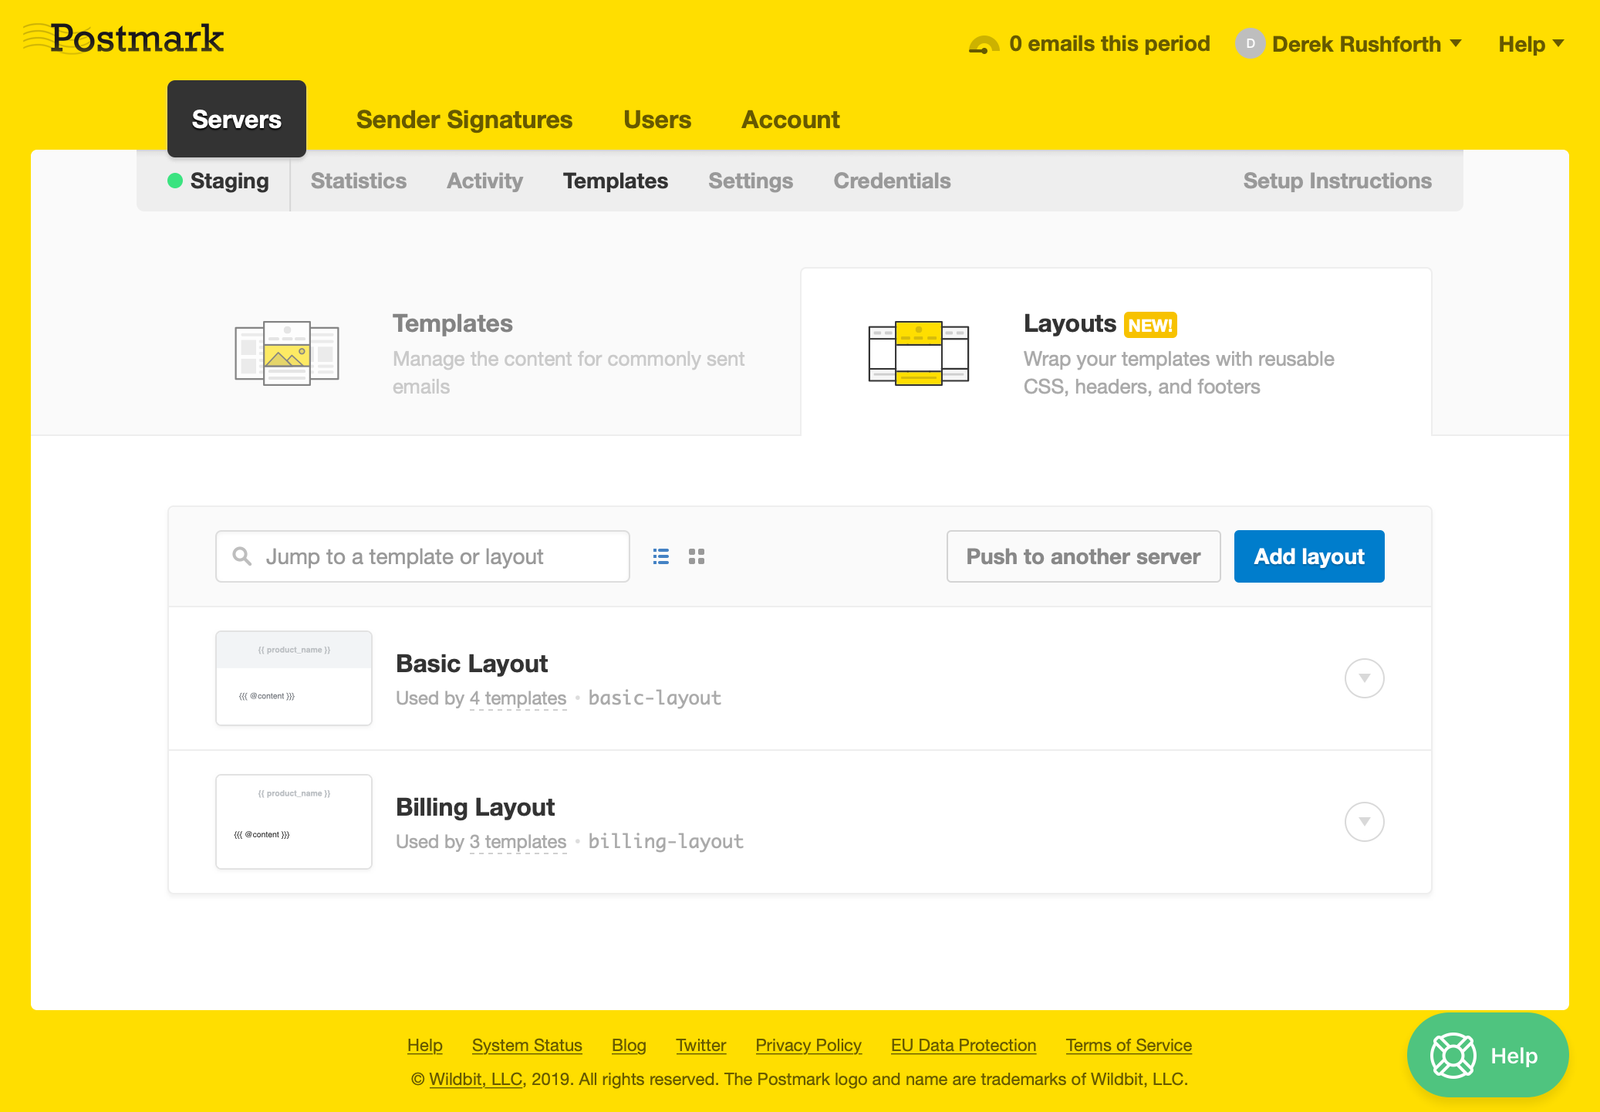Select the Templates panel illustration icon
This screenshot has height=1112, width=1600.
pyautogui.click(x=287, y=352)
